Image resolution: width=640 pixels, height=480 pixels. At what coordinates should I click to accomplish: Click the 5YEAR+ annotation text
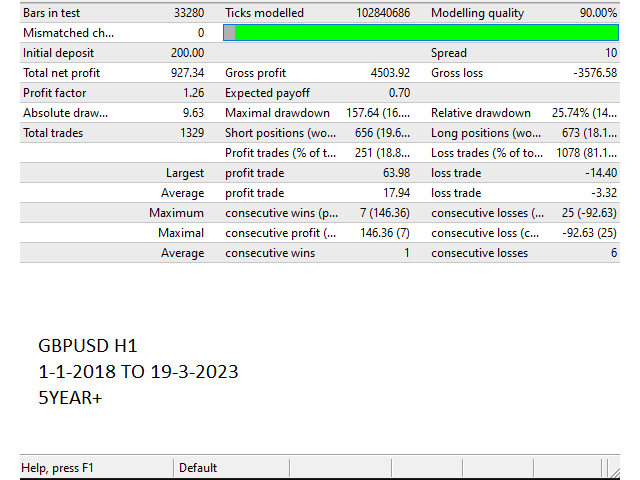(70, 398)
